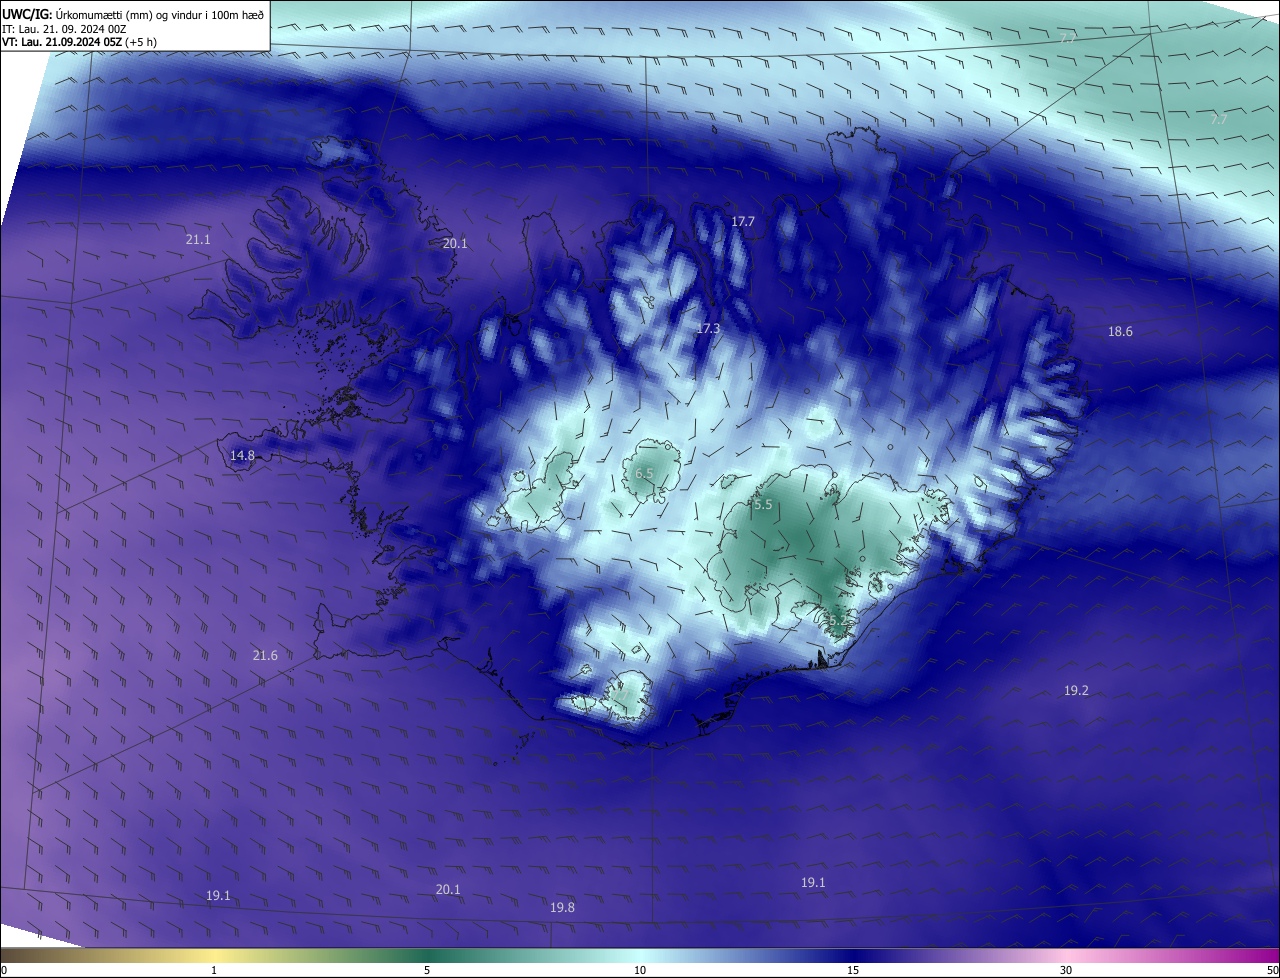Viewport: 1280px width, 978px height.
Task: Select the initial time line 'IT: Lau. 21. 09. 2024 00Z'
Action: [x=65, y=28]
